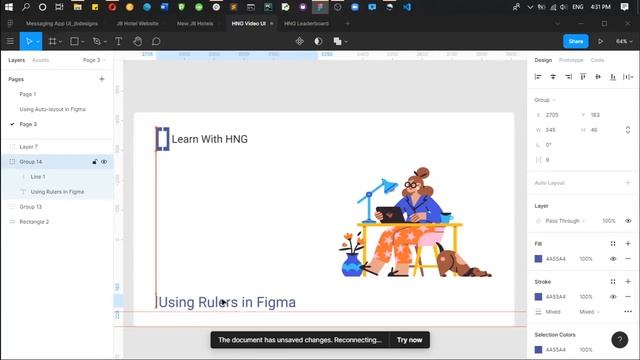Open the Pass Through blend mode dropdown

(x=565, y=221)
